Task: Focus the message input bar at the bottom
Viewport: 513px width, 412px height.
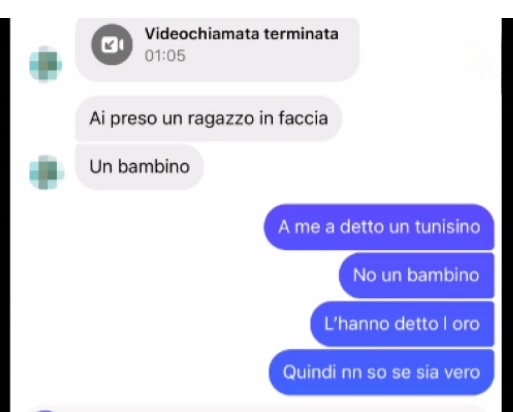Action: click(257, 409)
